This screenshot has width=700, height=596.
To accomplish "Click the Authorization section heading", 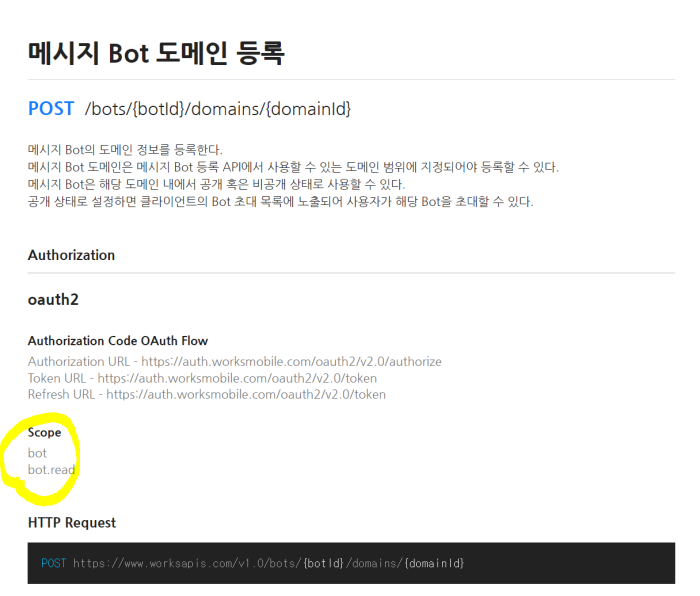I will pos(71,255).
